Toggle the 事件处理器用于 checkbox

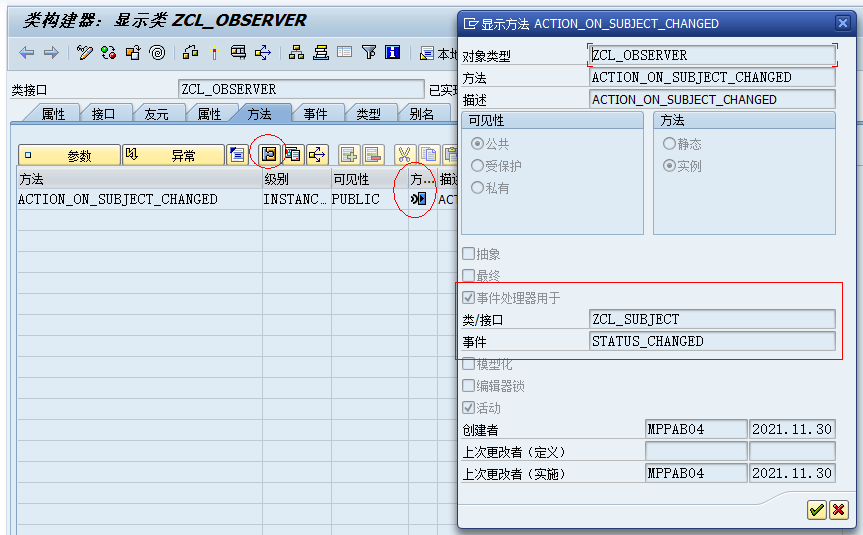click(468, 298)
